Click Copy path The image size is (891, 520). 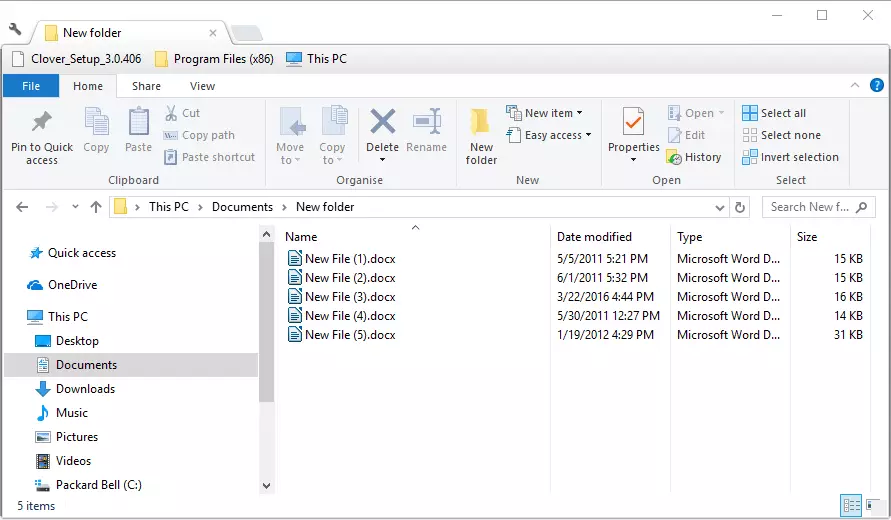pyautogui.click(x=199, y=135)
